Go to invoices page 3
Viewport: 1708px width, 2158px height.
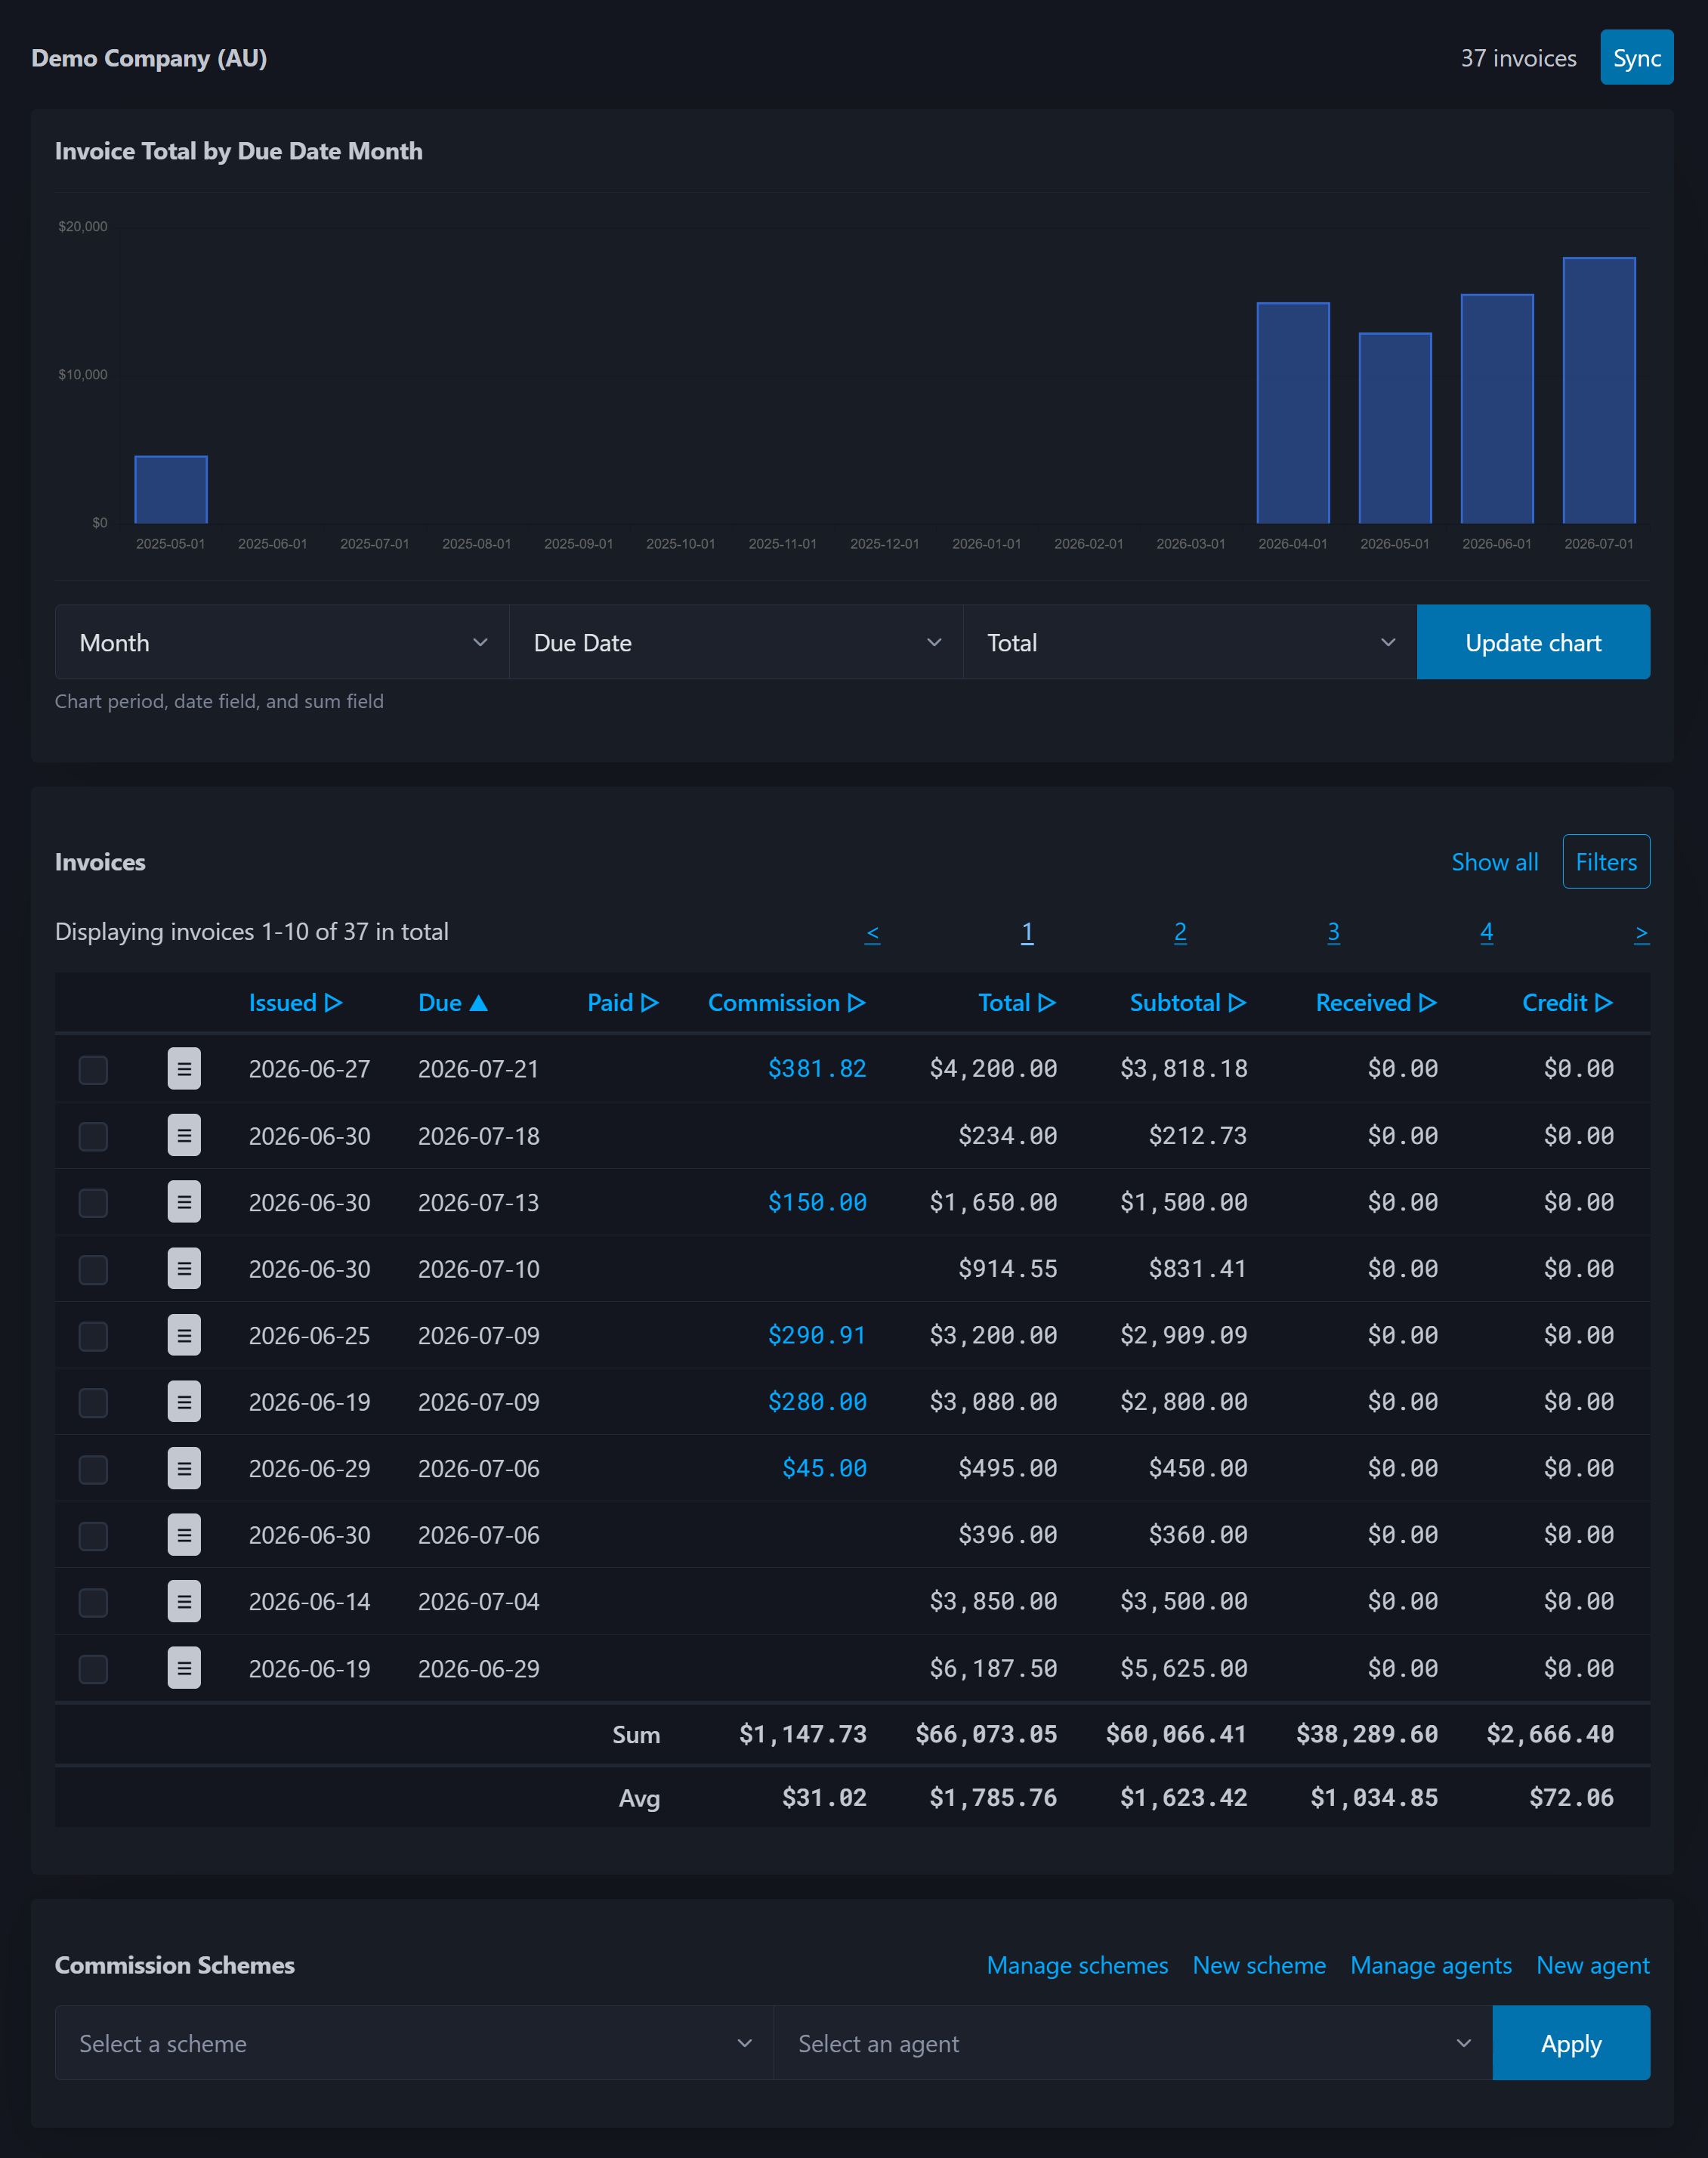click(x=1333, y=932)
